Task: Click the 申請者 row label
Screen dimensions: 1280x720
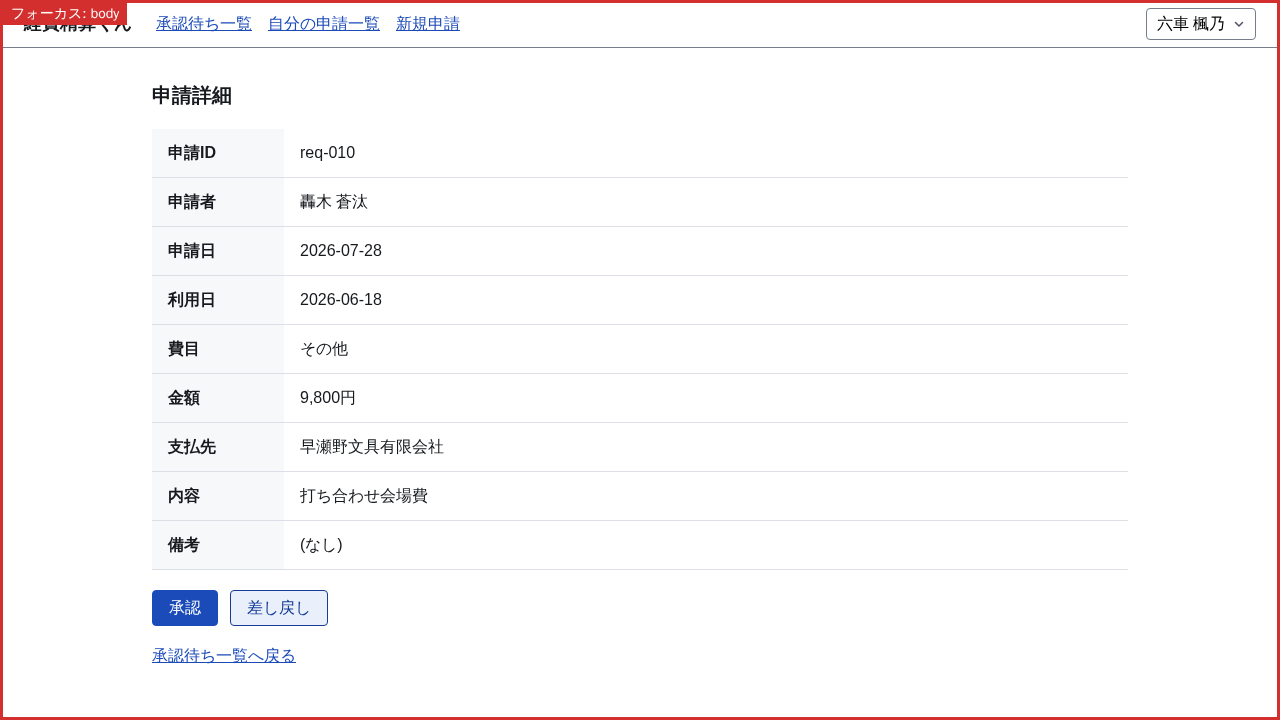Action: tap(192, 202)
